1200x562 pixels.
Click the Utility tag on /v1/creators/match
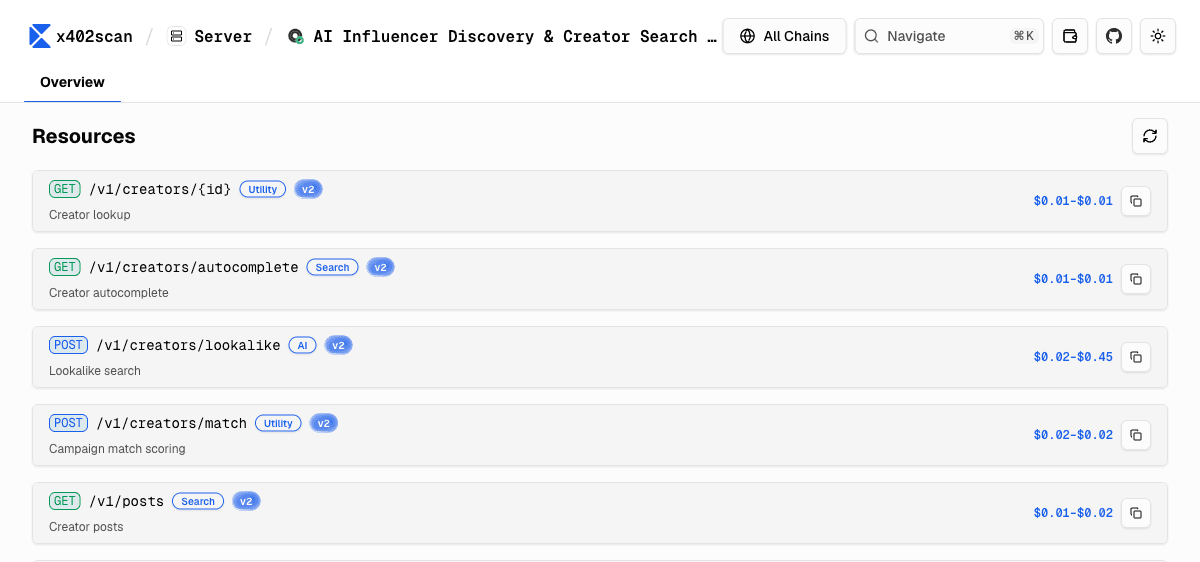pyautogui.click(x=278, y=423)
